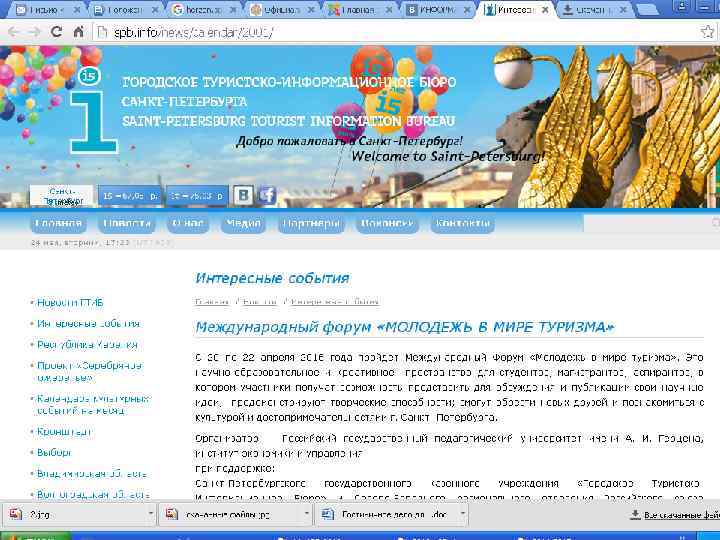Switch to the first 'Видео' tab
The image size is (720, 540).
click(x=47, y=9)
